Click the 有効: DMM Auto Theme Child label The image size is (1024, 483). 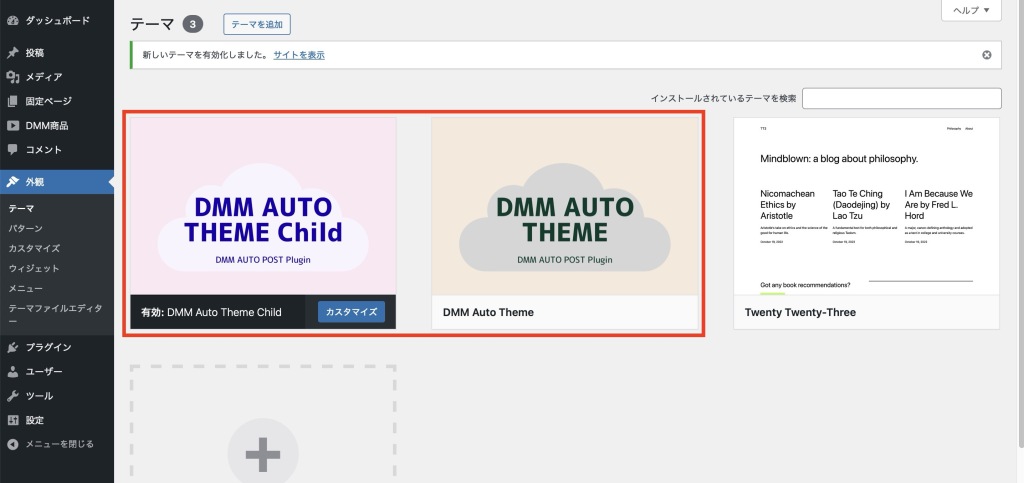tap(211, 312)
